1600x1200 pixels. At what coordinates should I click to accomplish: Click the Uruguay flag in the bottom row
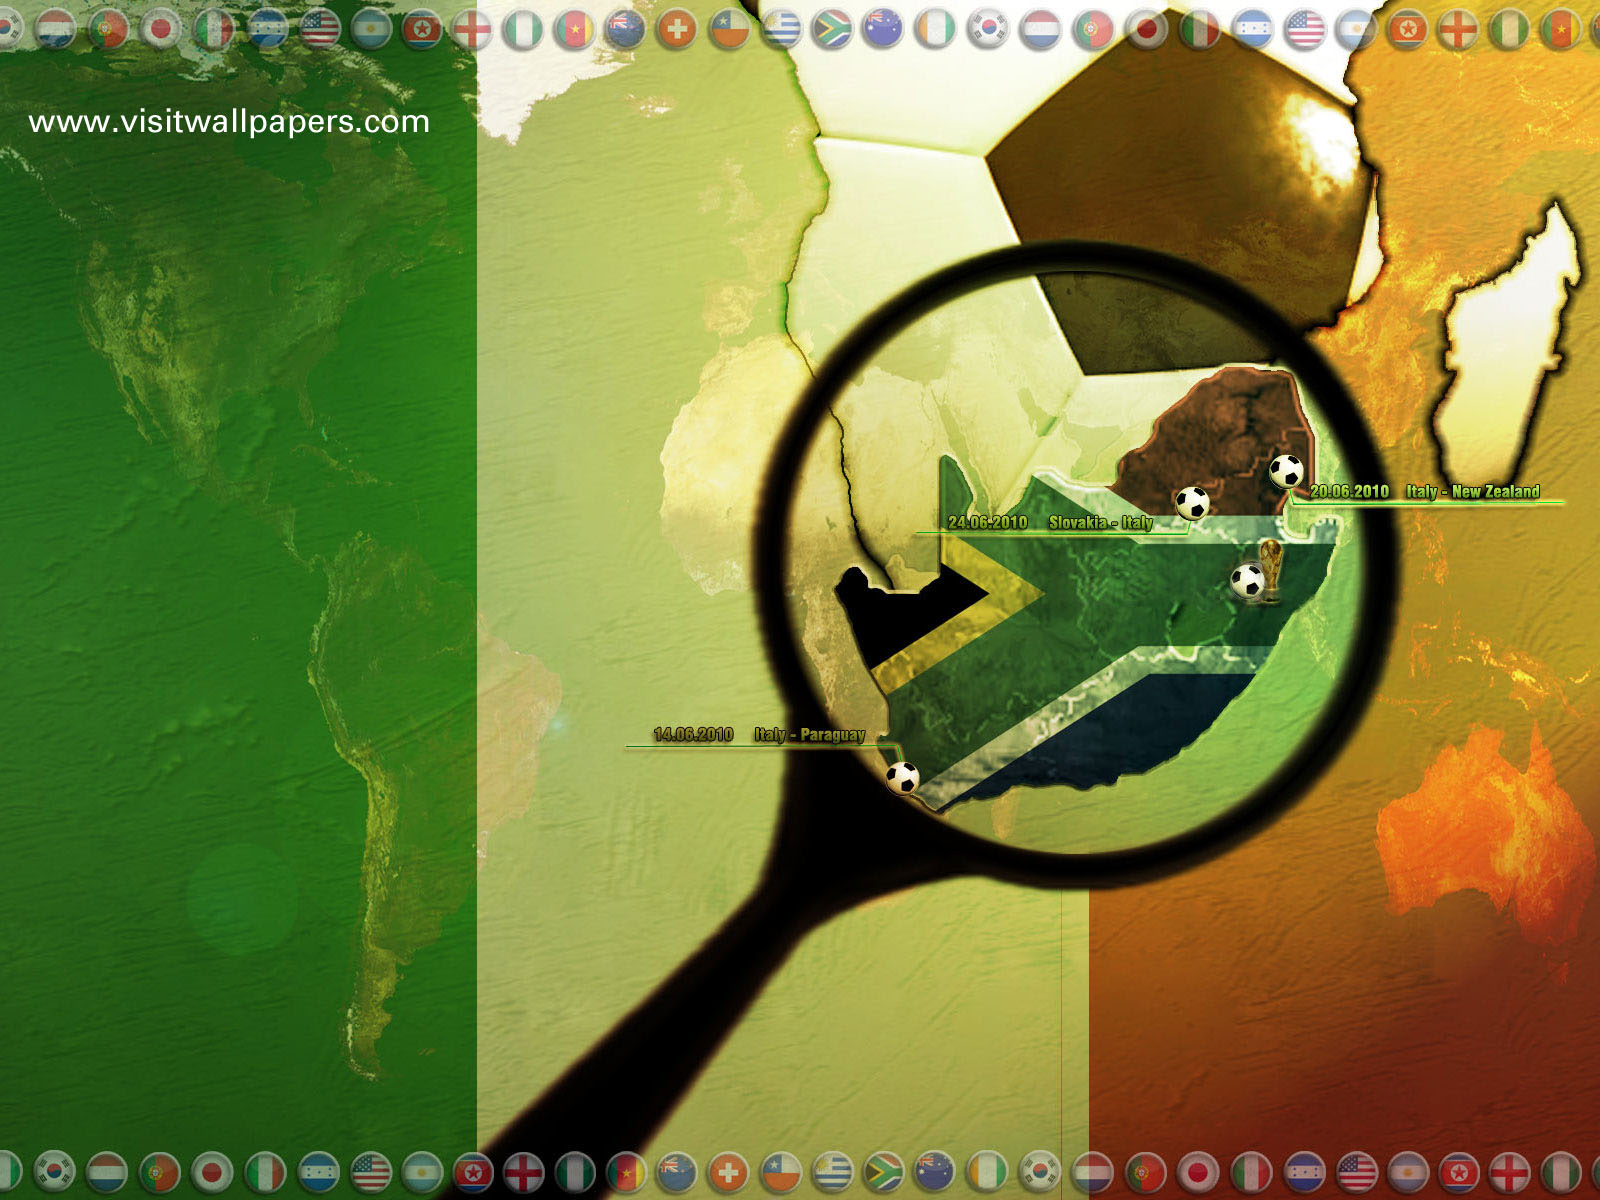(x=832, y=1171)
